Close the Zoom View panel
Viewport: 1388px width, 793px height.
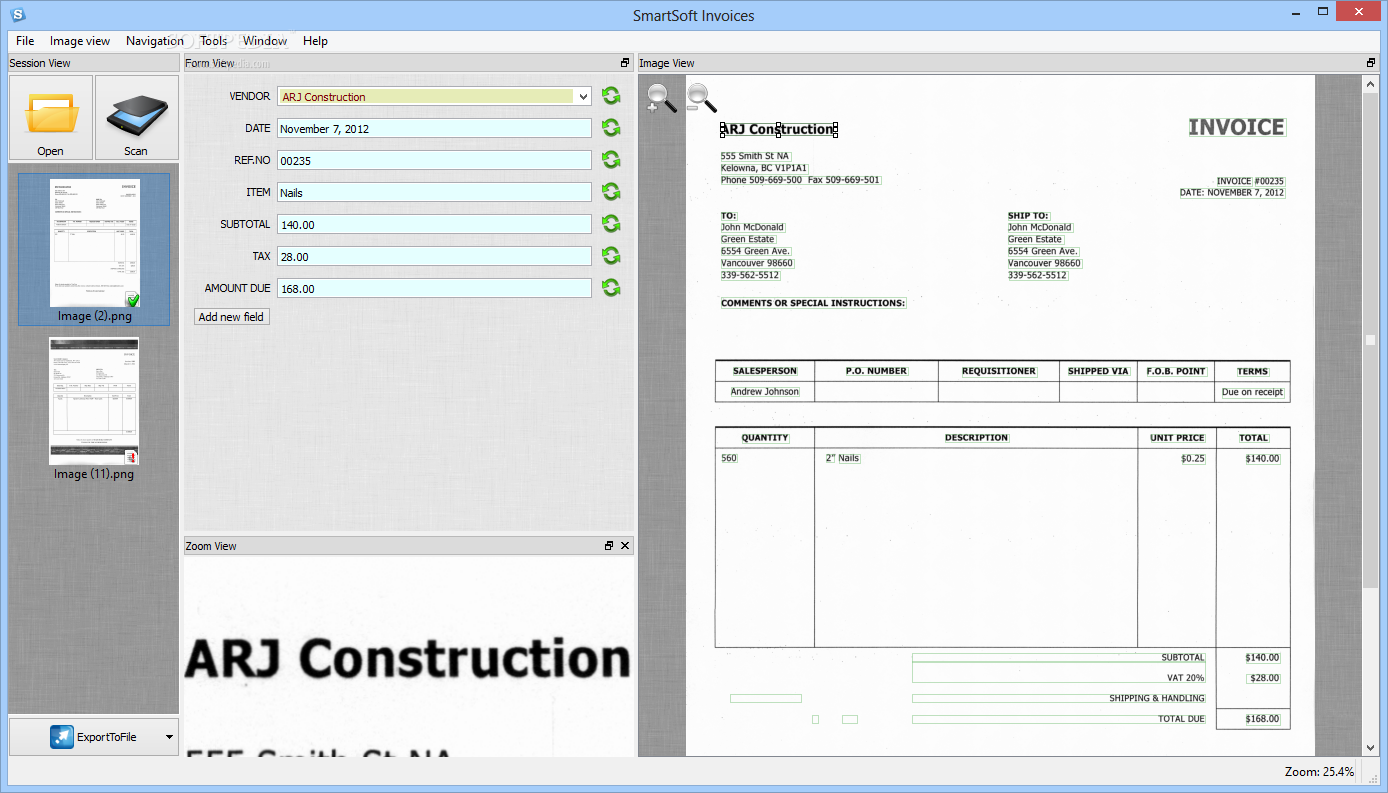point(625,546)
